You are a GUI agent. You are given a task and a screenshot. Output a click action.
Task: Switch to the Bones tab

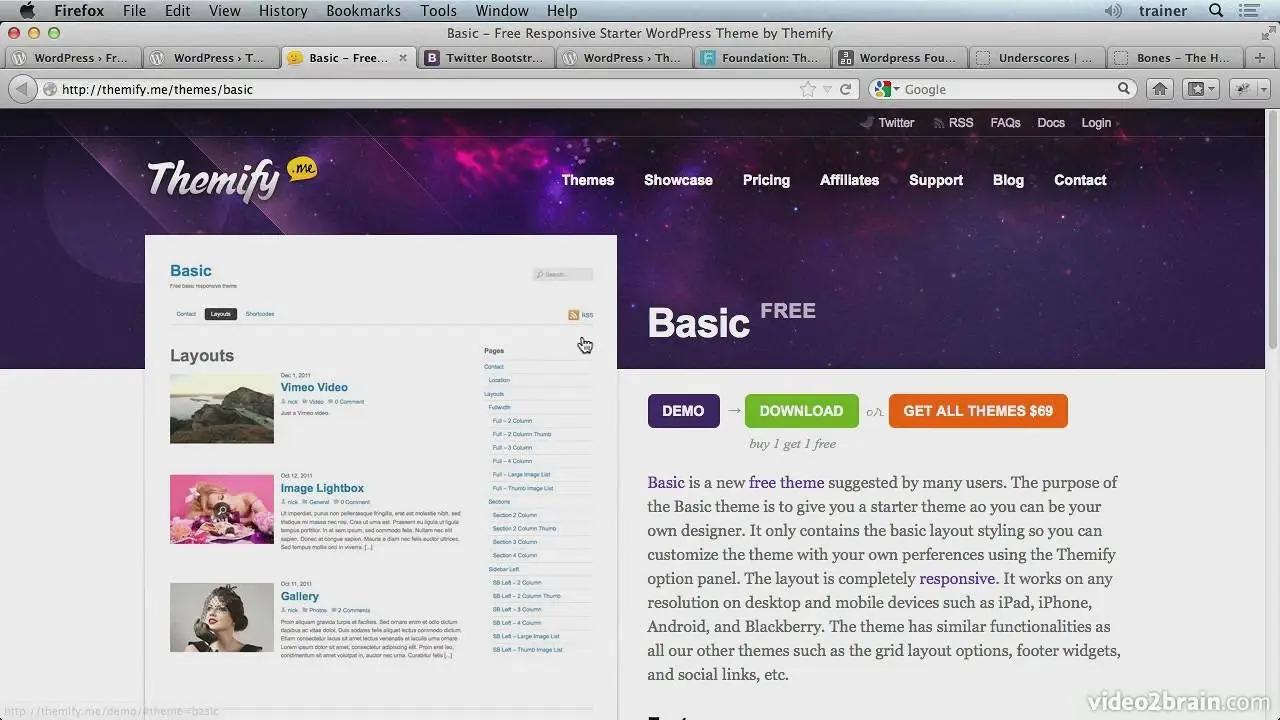click(1176, 58)
